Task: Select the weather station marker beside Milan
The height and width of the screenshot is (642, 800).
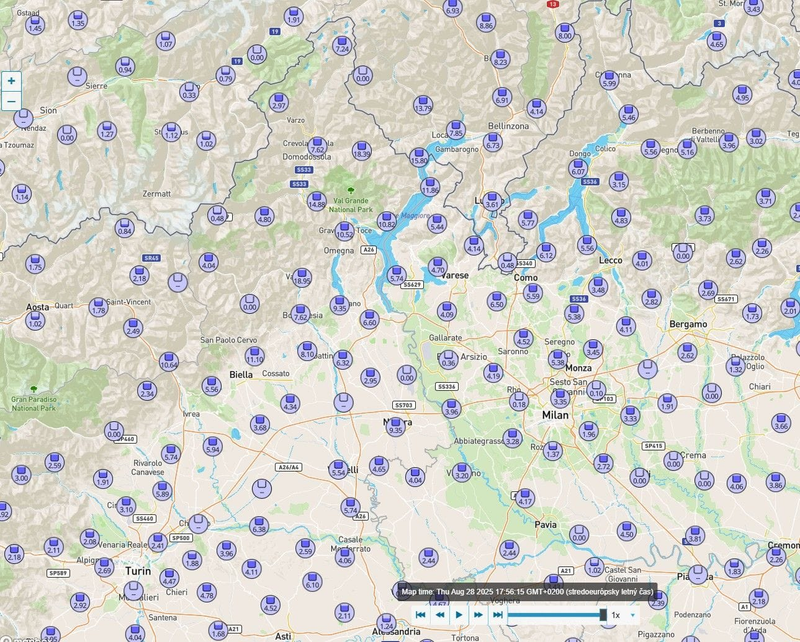Action: [x=560, y=400]
